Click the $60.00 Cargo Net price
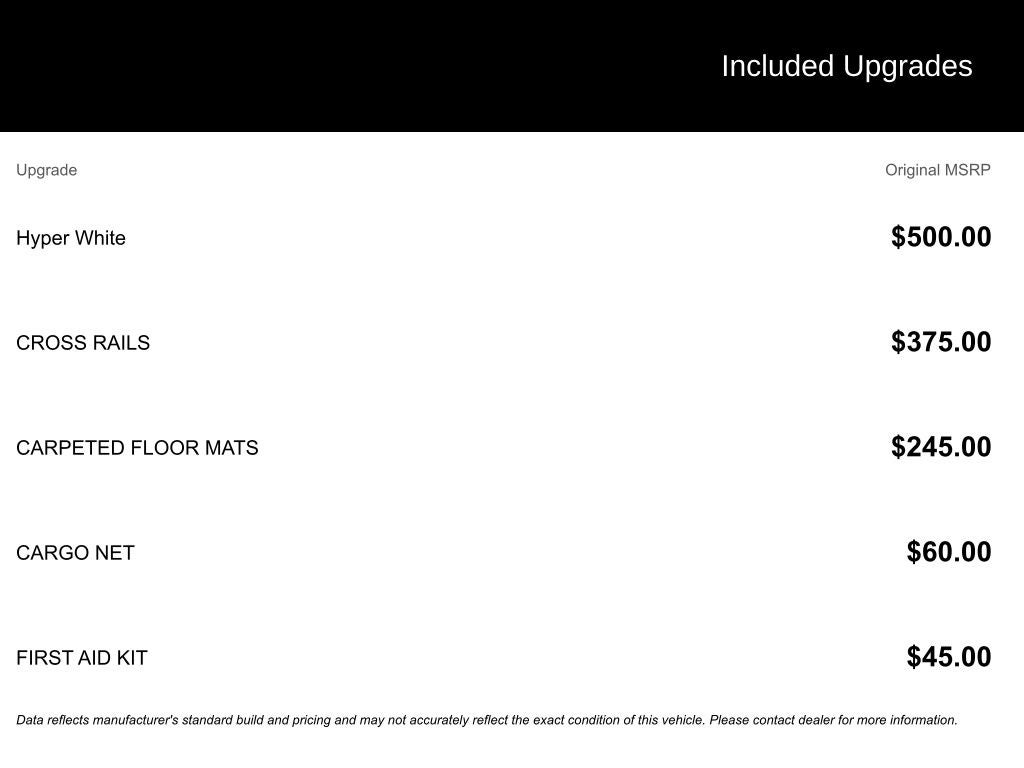This screenshot has width=1024, height=768. tap(948, 552)
